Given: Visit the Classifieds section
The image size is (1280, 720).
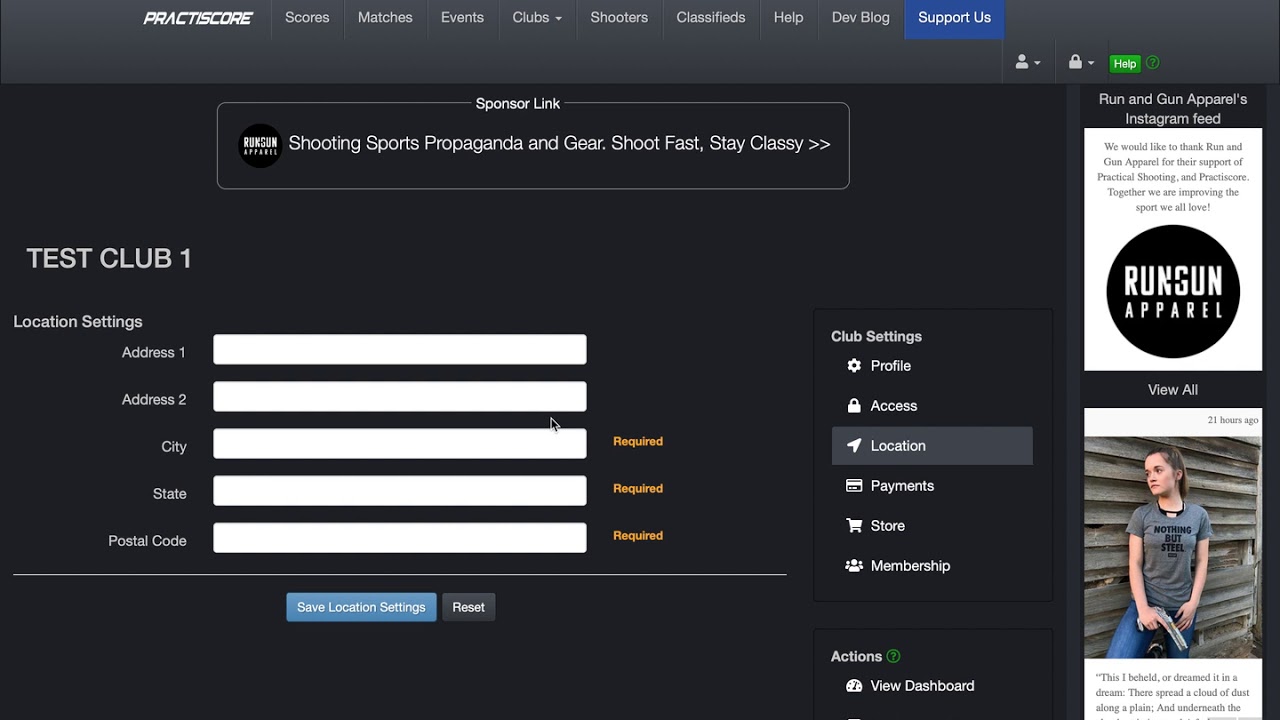Looking at the screenshot, I should point(711,18).
